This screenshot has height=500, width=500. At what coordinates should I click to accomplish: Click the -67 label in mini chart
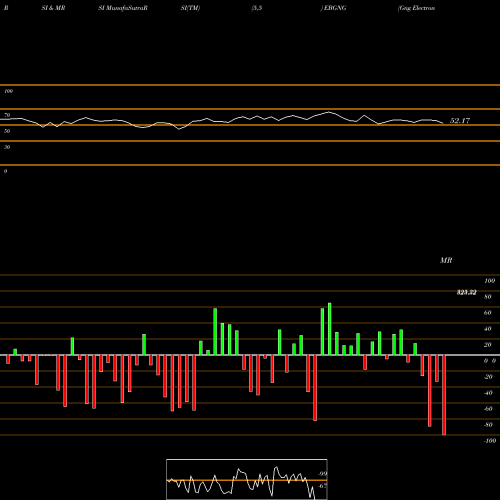[x=322, y=486]
